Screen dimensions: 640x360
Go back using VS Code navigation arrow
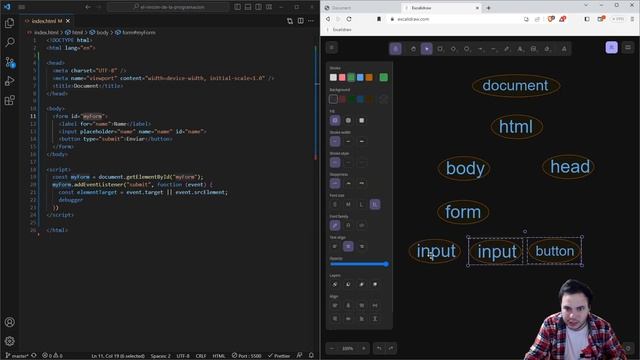88,7
